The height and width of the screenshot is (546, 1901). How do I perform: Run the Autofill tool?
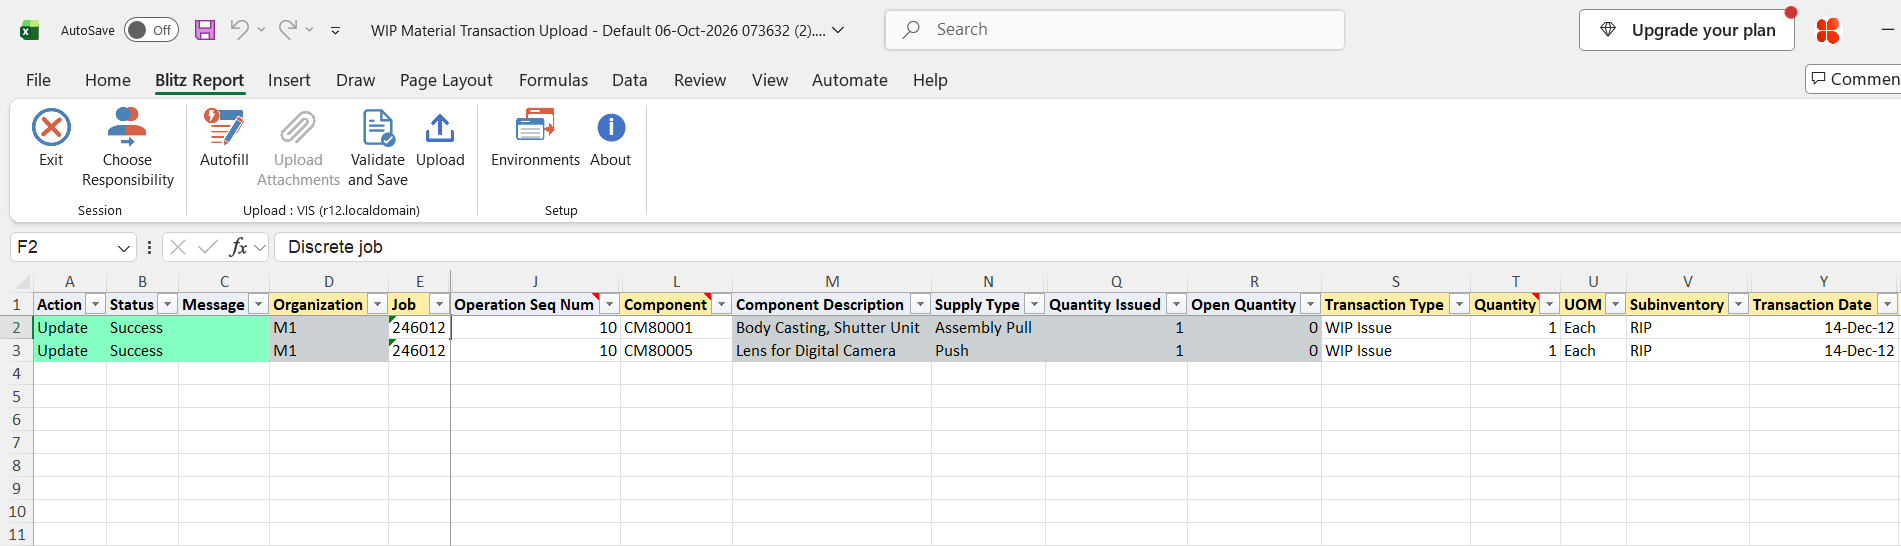pos(224,138)
